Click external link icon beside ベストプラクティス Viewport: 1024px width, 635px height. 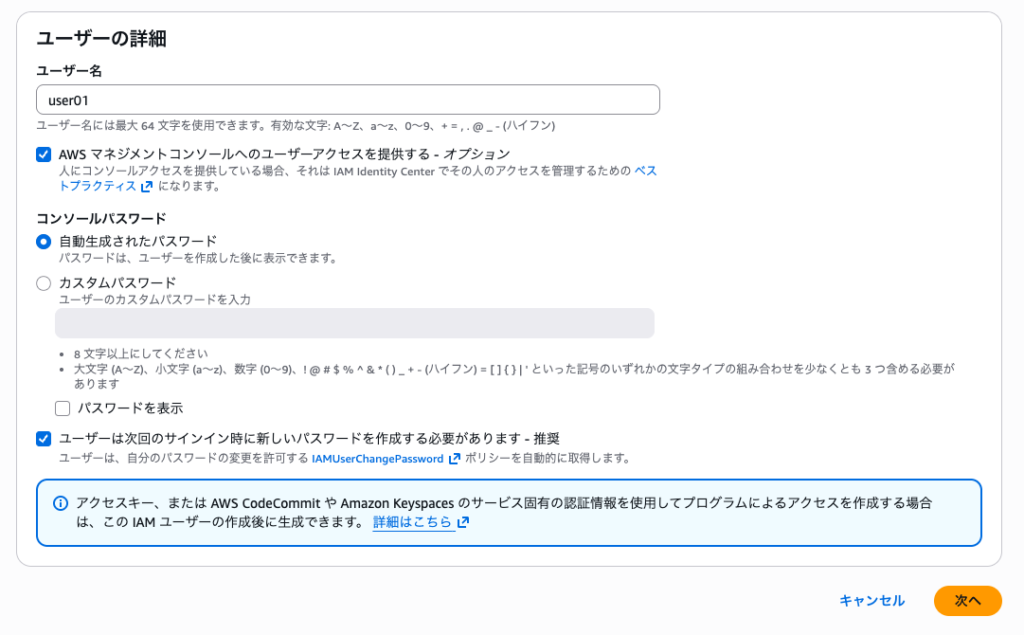[146, 186]
